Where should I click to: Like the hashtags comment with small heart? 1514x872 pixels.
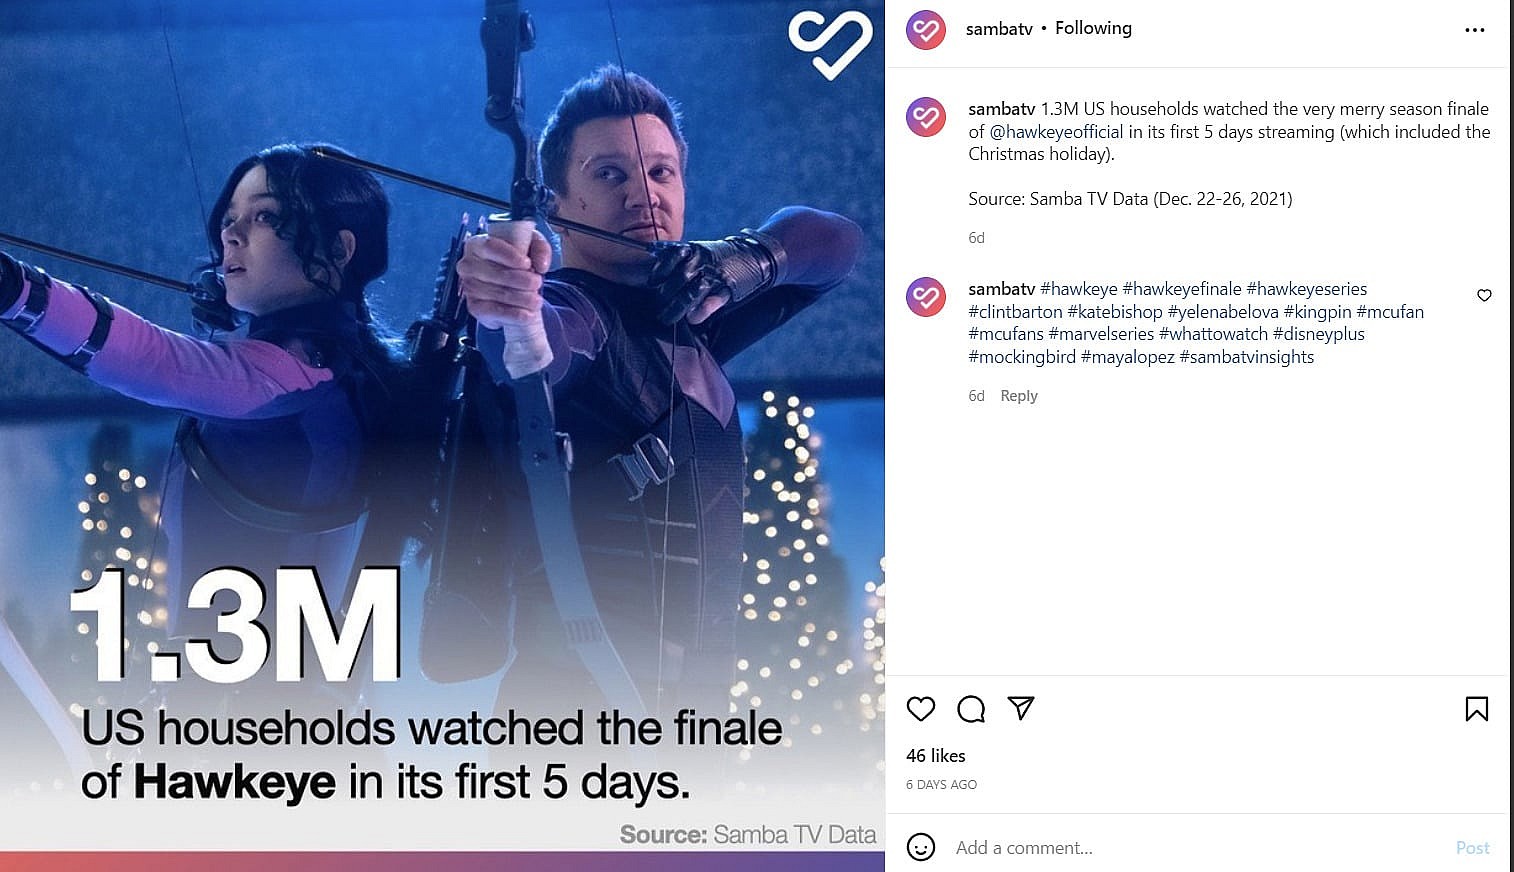click(1484, 295)
